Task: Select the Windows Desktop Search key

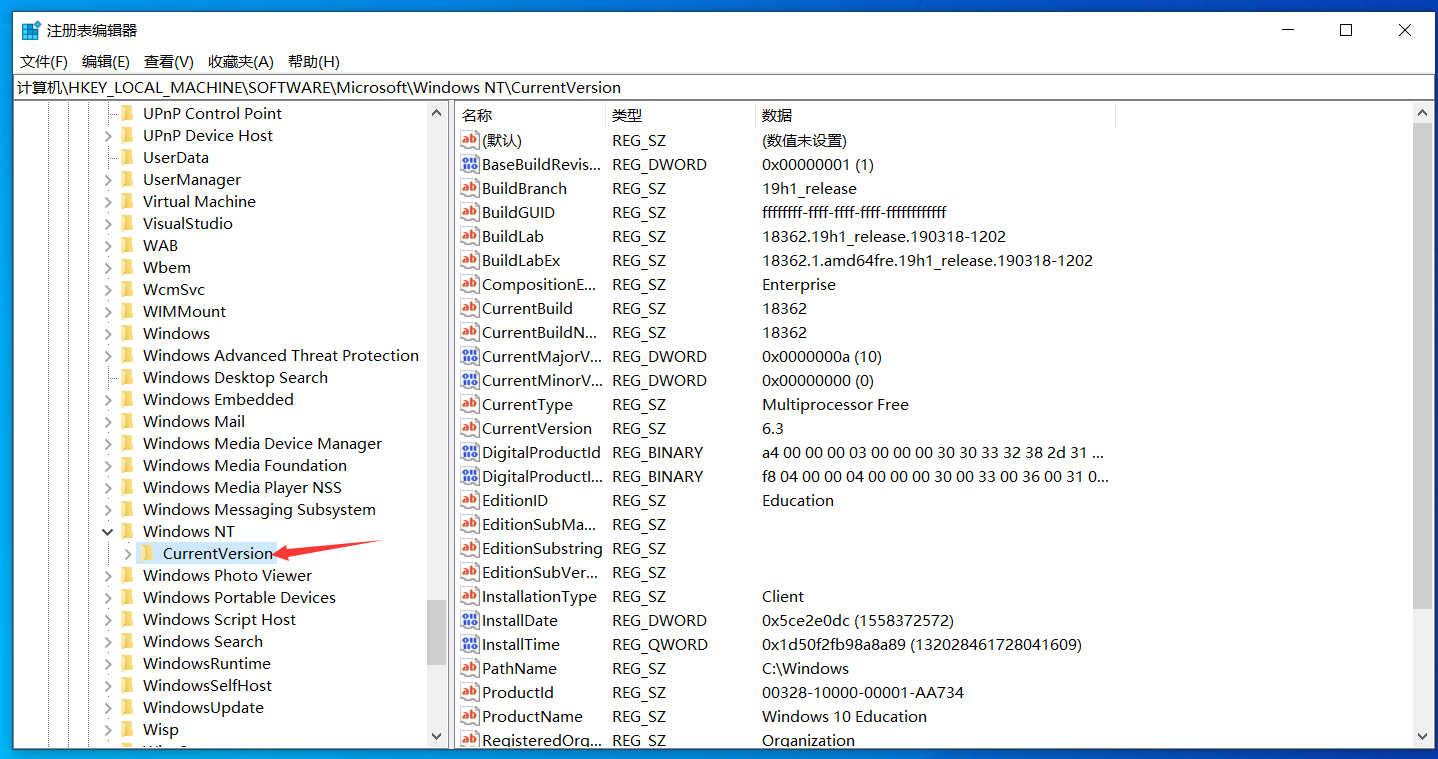Action: tap(235, 377)
